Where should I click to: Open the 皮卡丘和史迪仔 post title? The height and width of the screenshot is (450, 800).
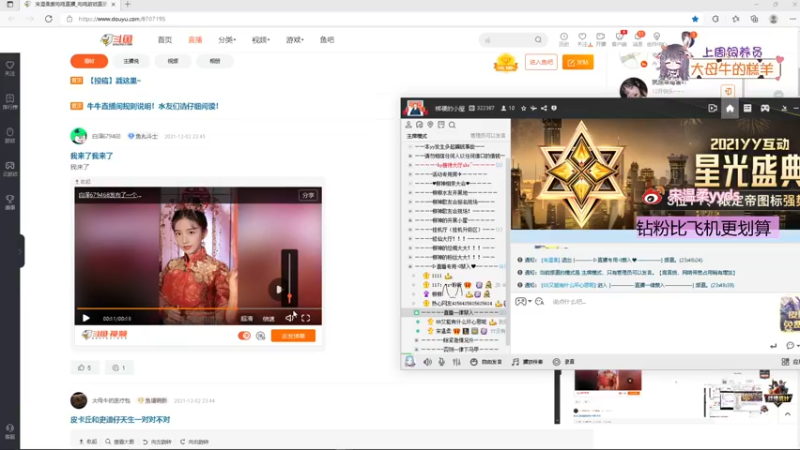120,419
